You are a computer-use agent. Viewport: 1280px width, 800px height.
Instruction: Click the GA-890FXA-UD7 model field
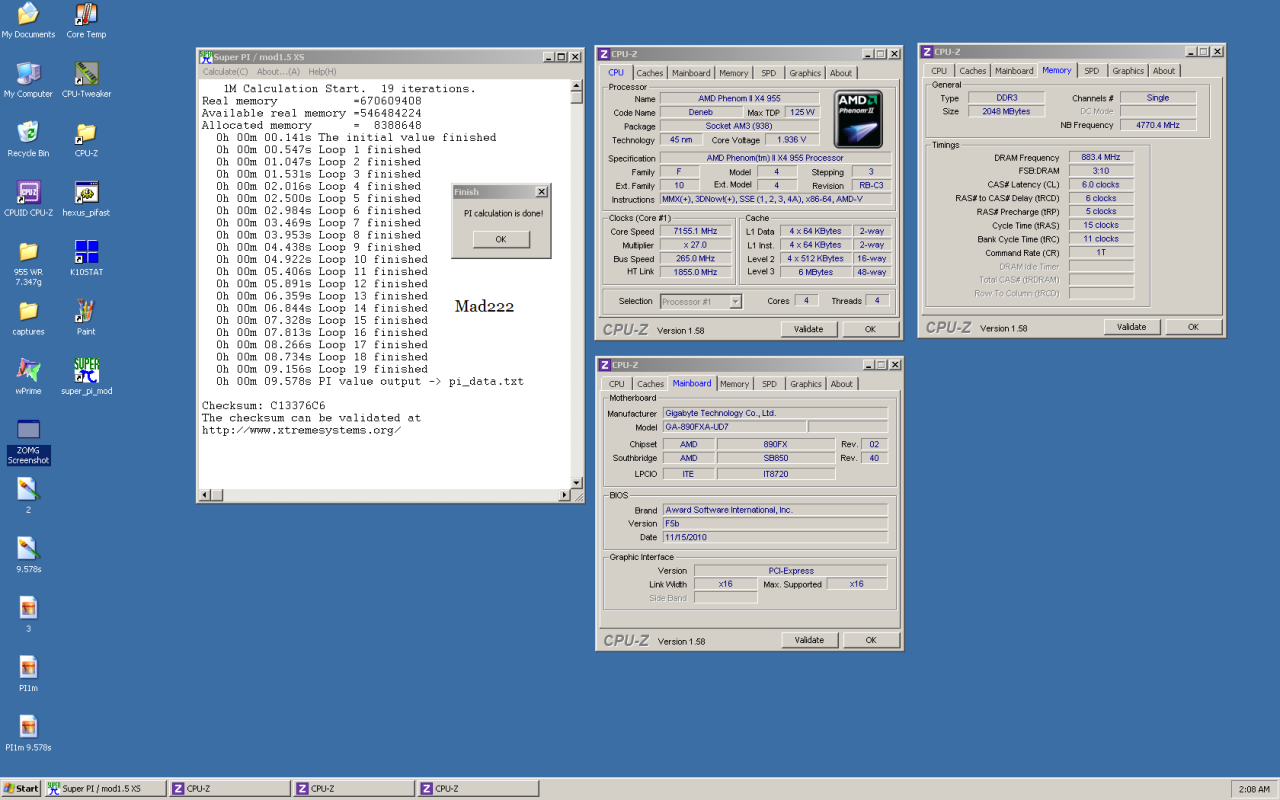point(733,427)
